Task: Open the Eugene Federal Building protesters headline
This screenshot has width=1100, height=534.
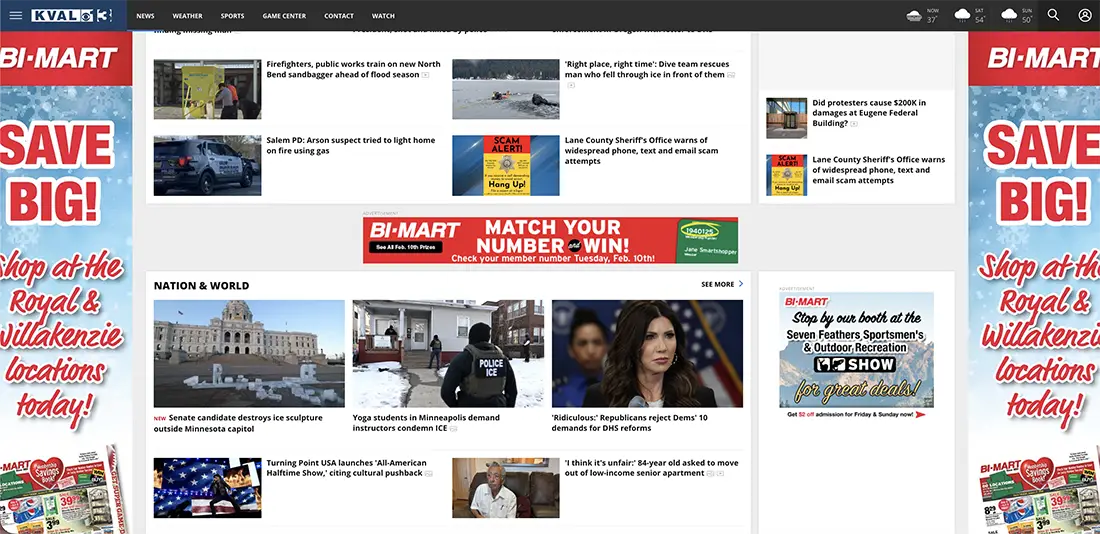Action: click(x=869, y=112)
